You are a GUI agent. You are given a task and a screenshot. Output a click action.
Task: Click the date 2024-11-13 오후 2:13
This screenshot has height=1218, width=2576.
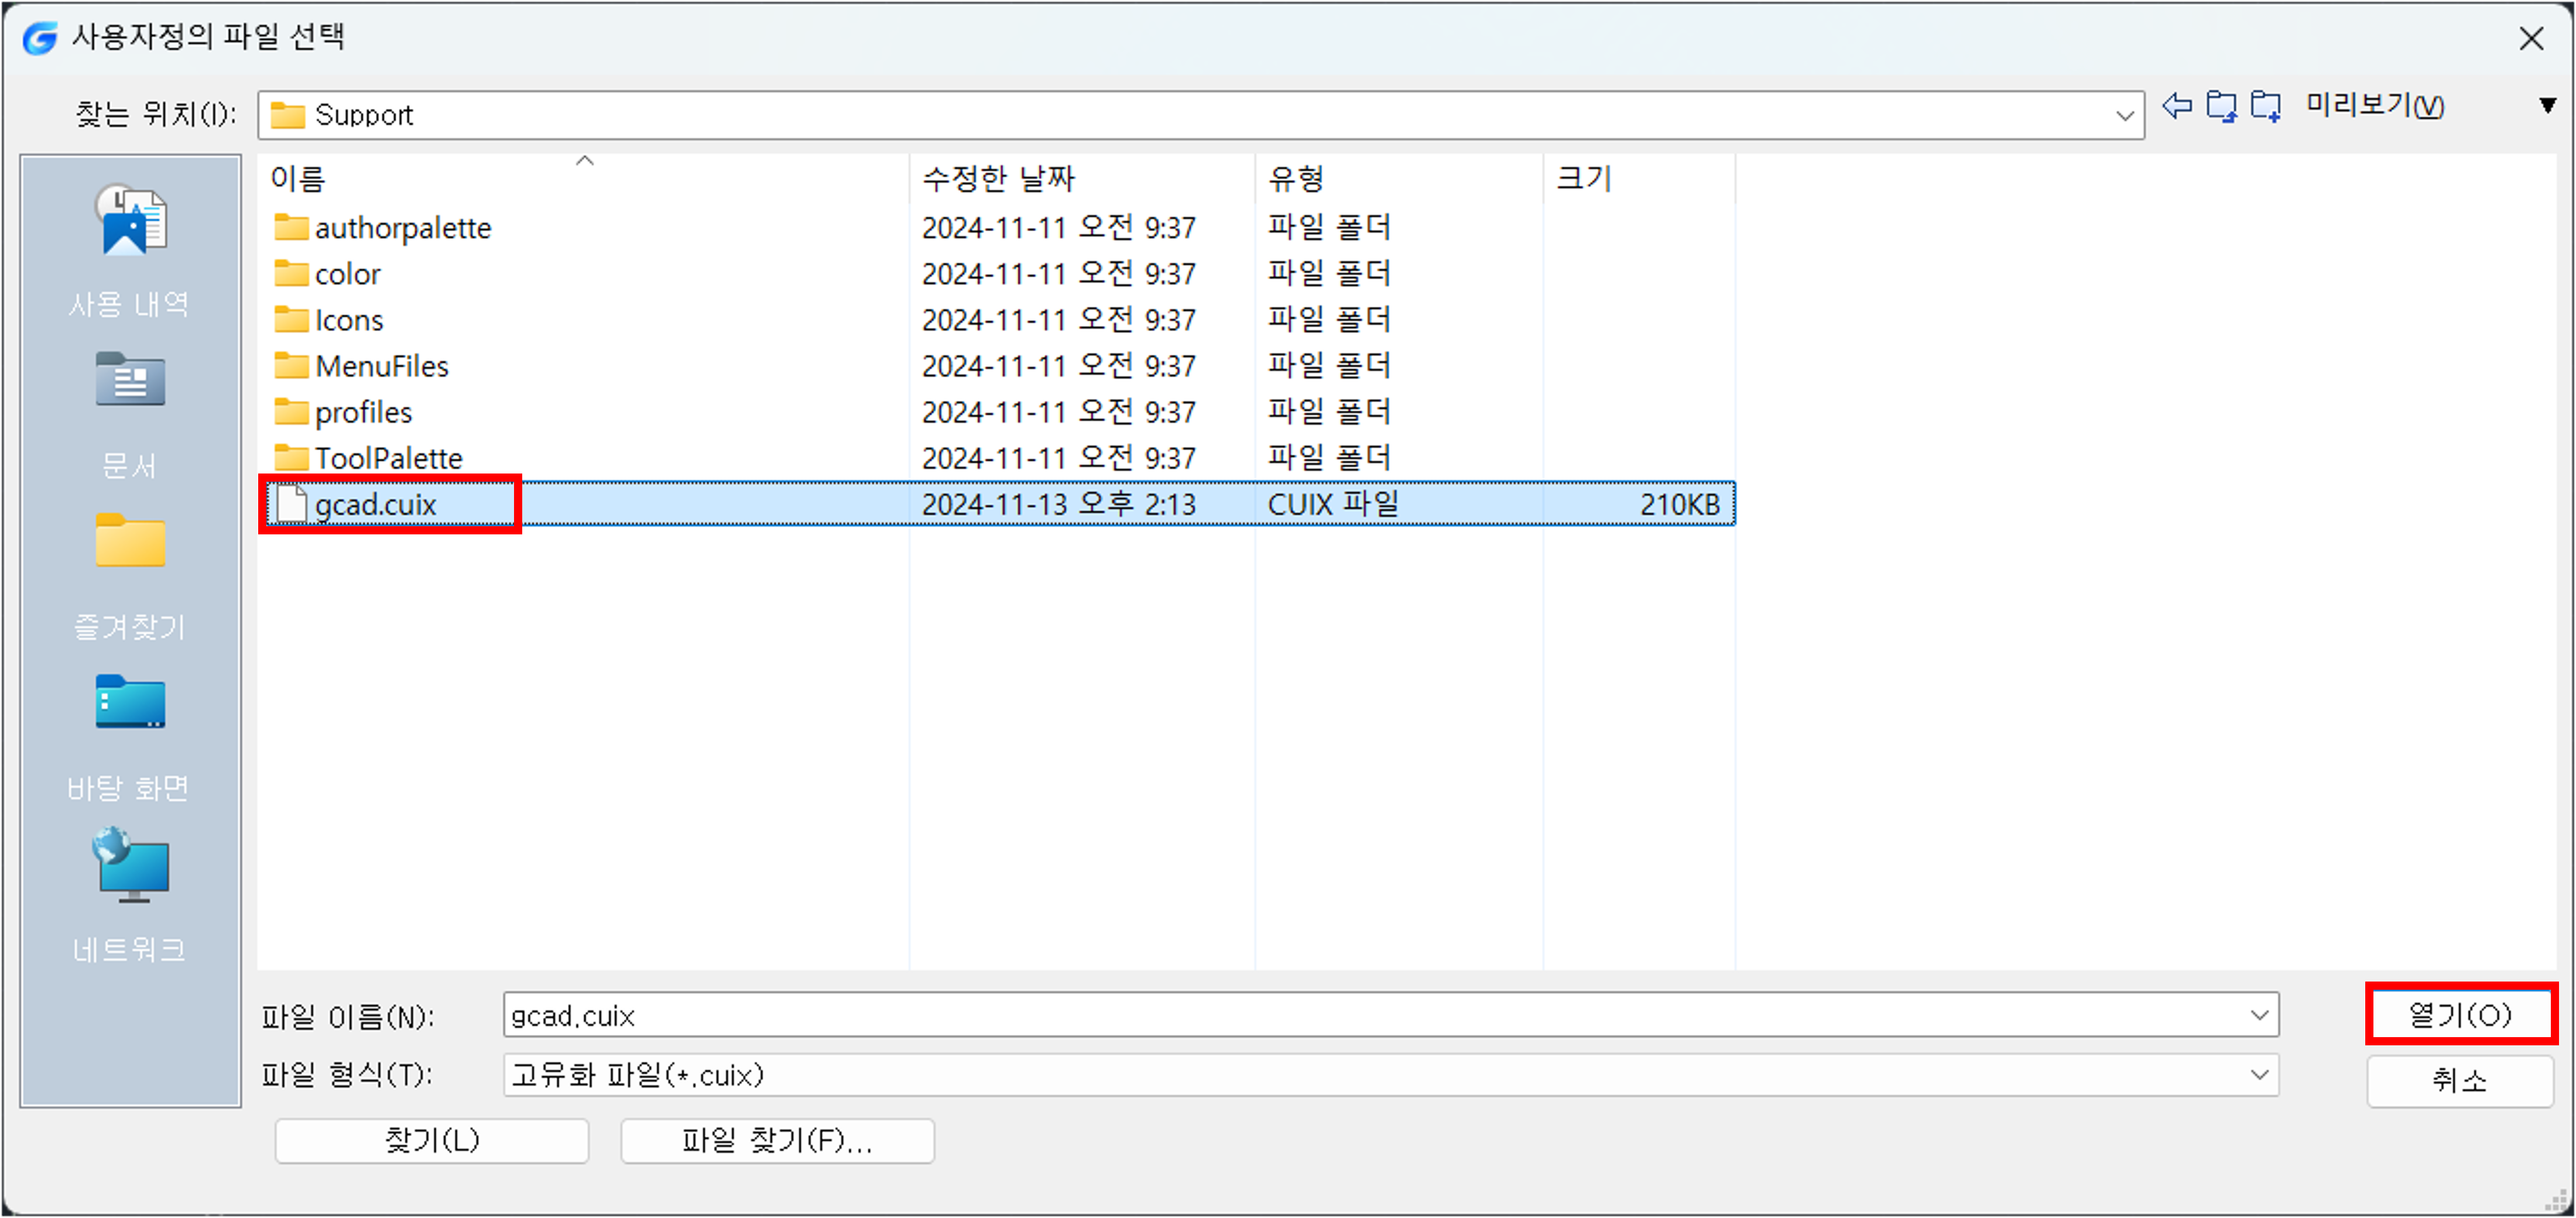pos(1058,504)
